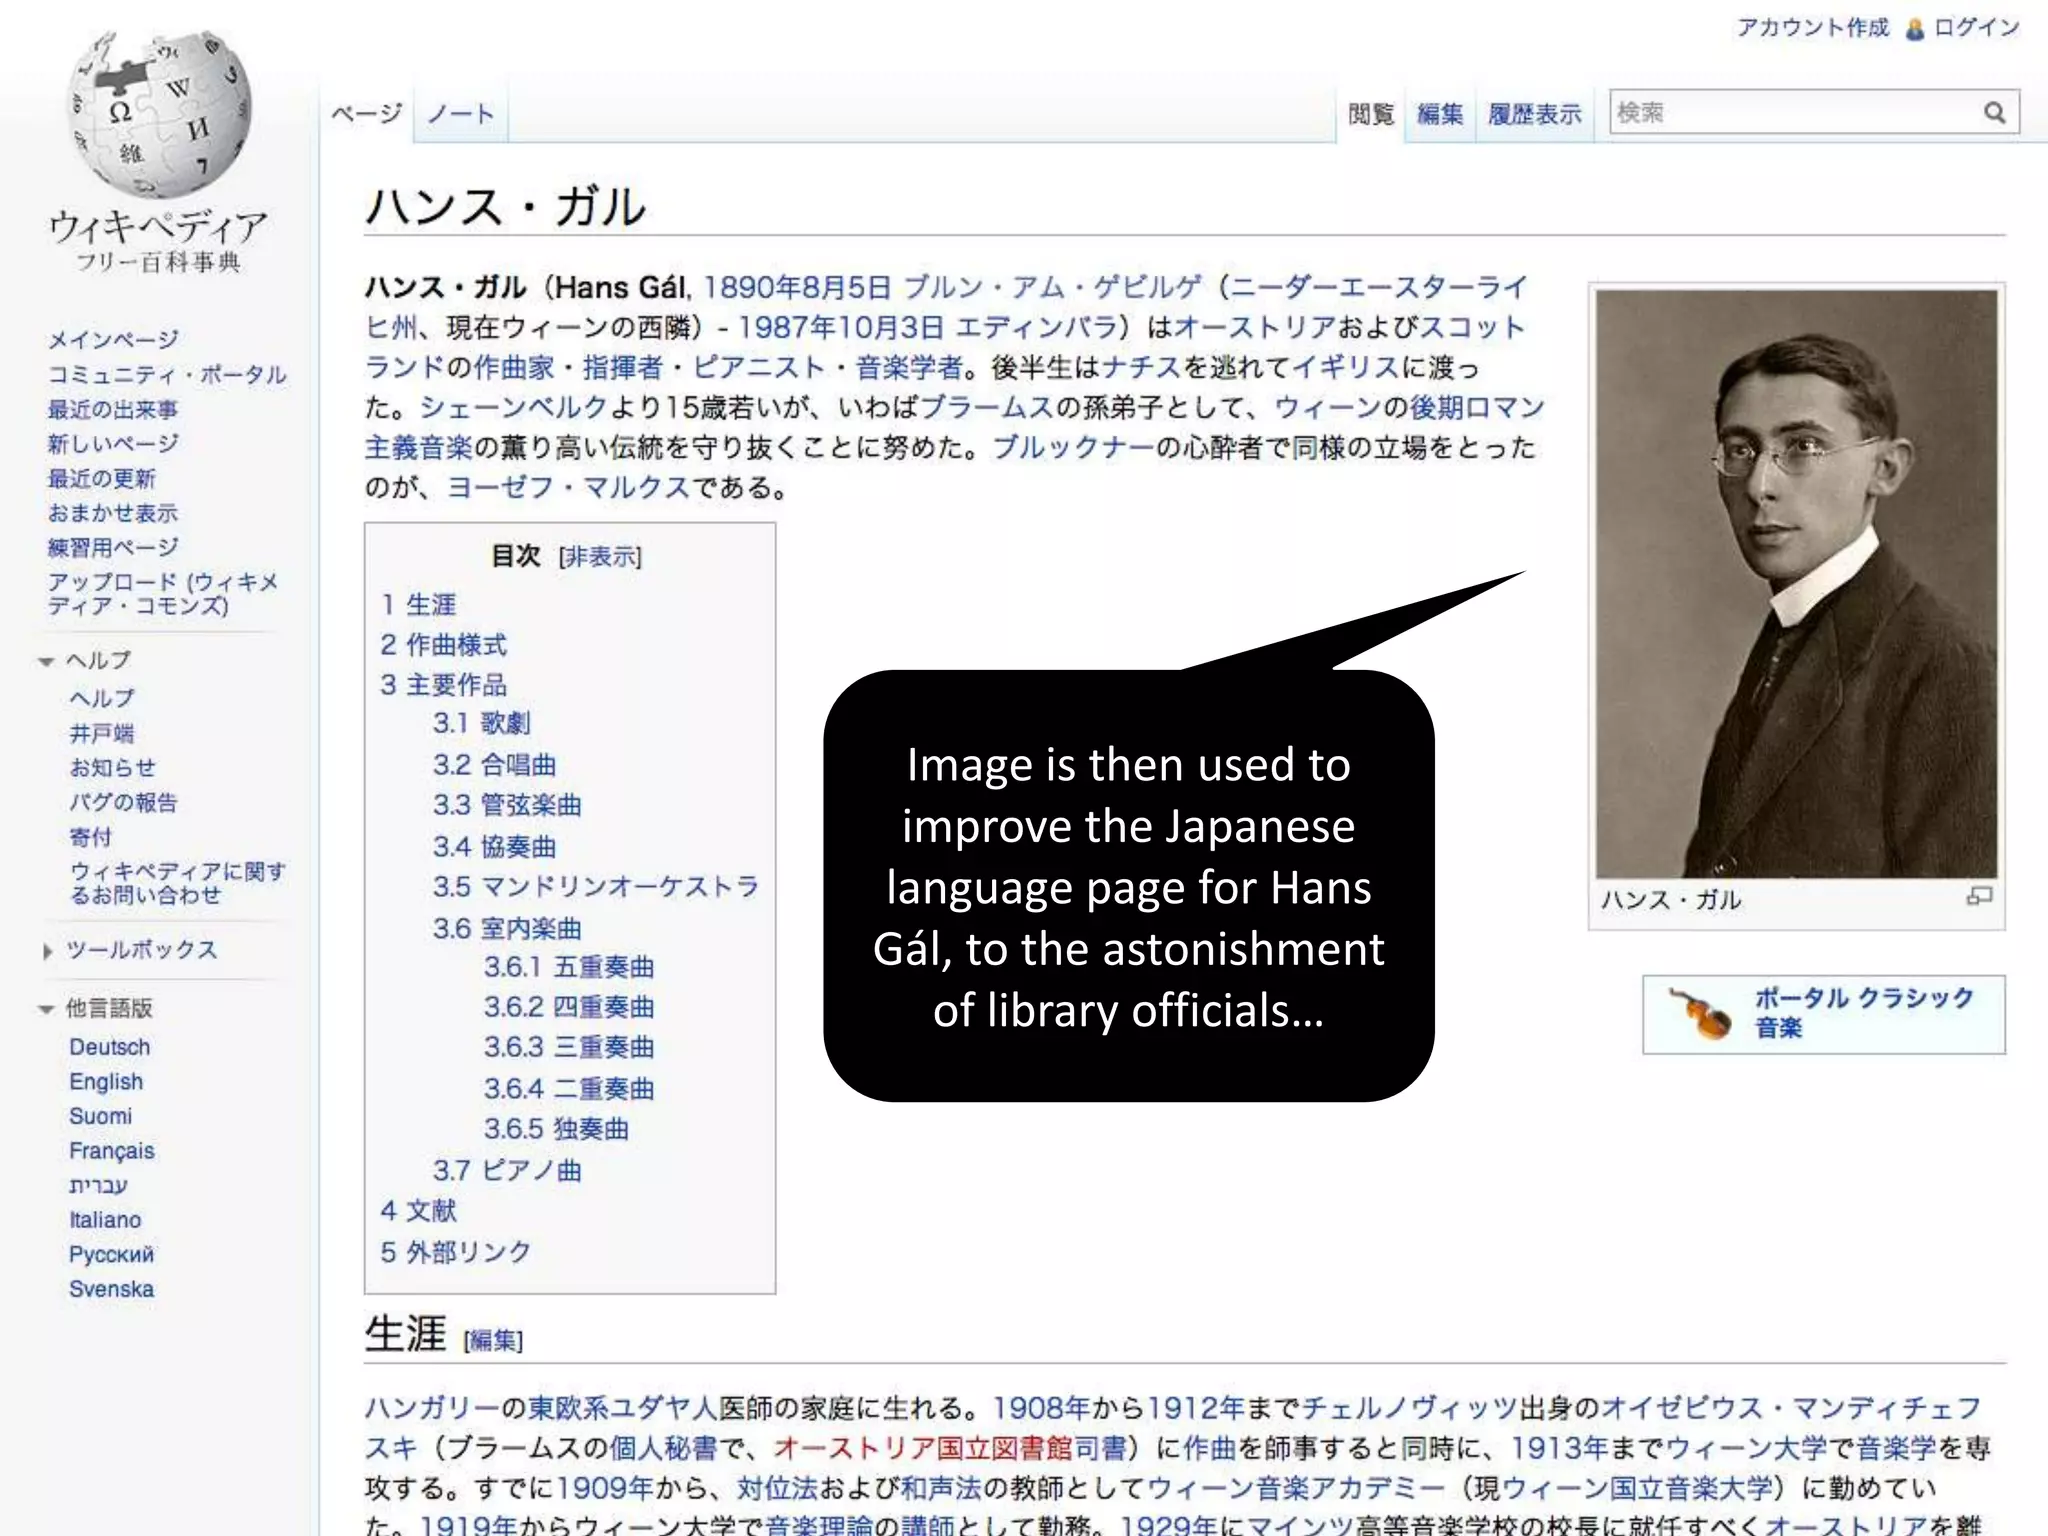Screen dimensions: 2048x1536
Task: Hide the table of contents via 非表示
Action: pyautogui.click(x=599, y=557)
